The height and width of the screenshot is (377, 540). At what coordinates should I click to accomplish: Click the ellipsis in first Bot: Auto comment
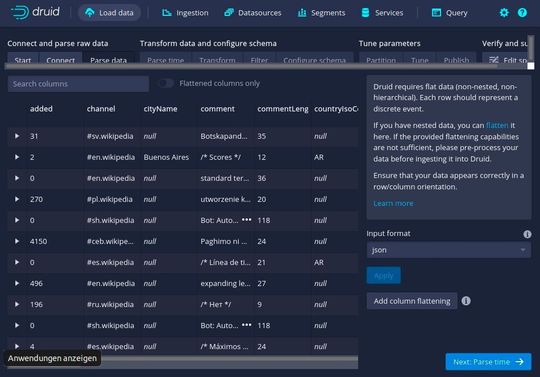tap(246, 220)
